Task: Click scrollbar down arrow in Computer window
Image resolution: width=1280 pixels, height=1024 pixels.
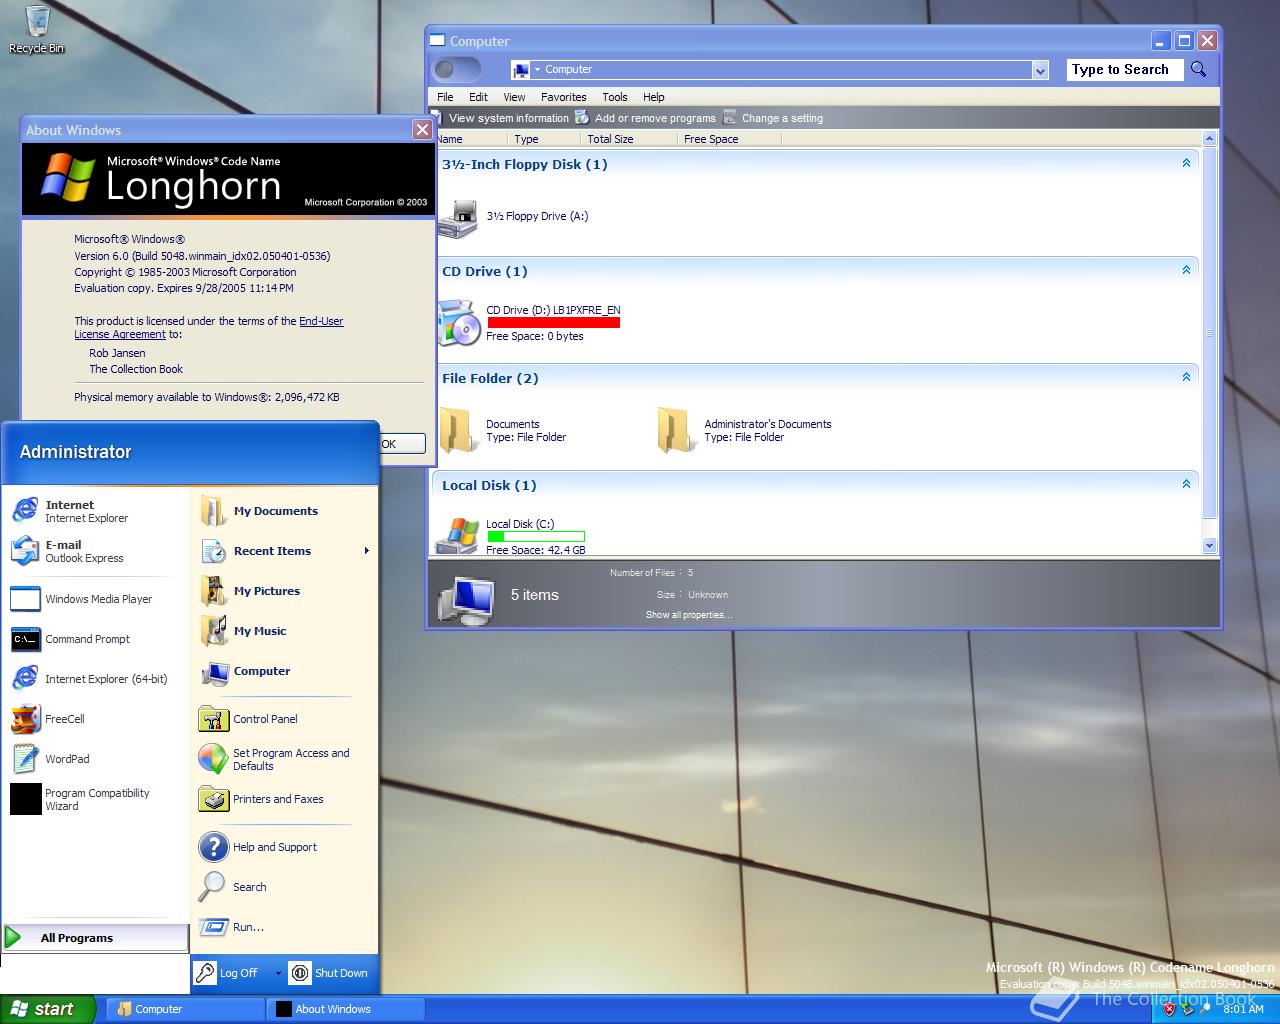Action: point(1209,546)
